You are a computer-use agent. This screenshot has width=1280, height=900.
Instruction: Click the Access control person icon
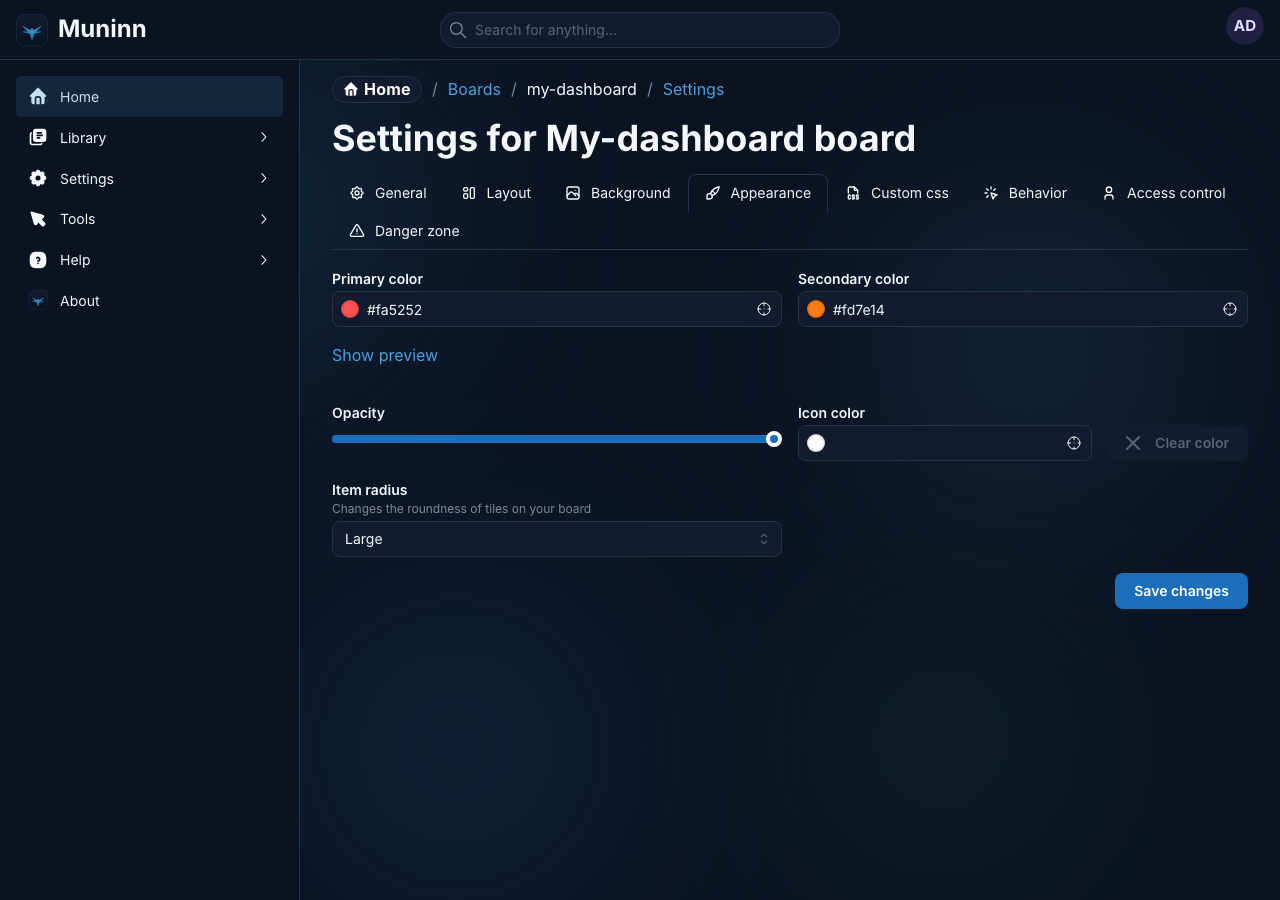pyautogui.click(x=1109, y=193)
